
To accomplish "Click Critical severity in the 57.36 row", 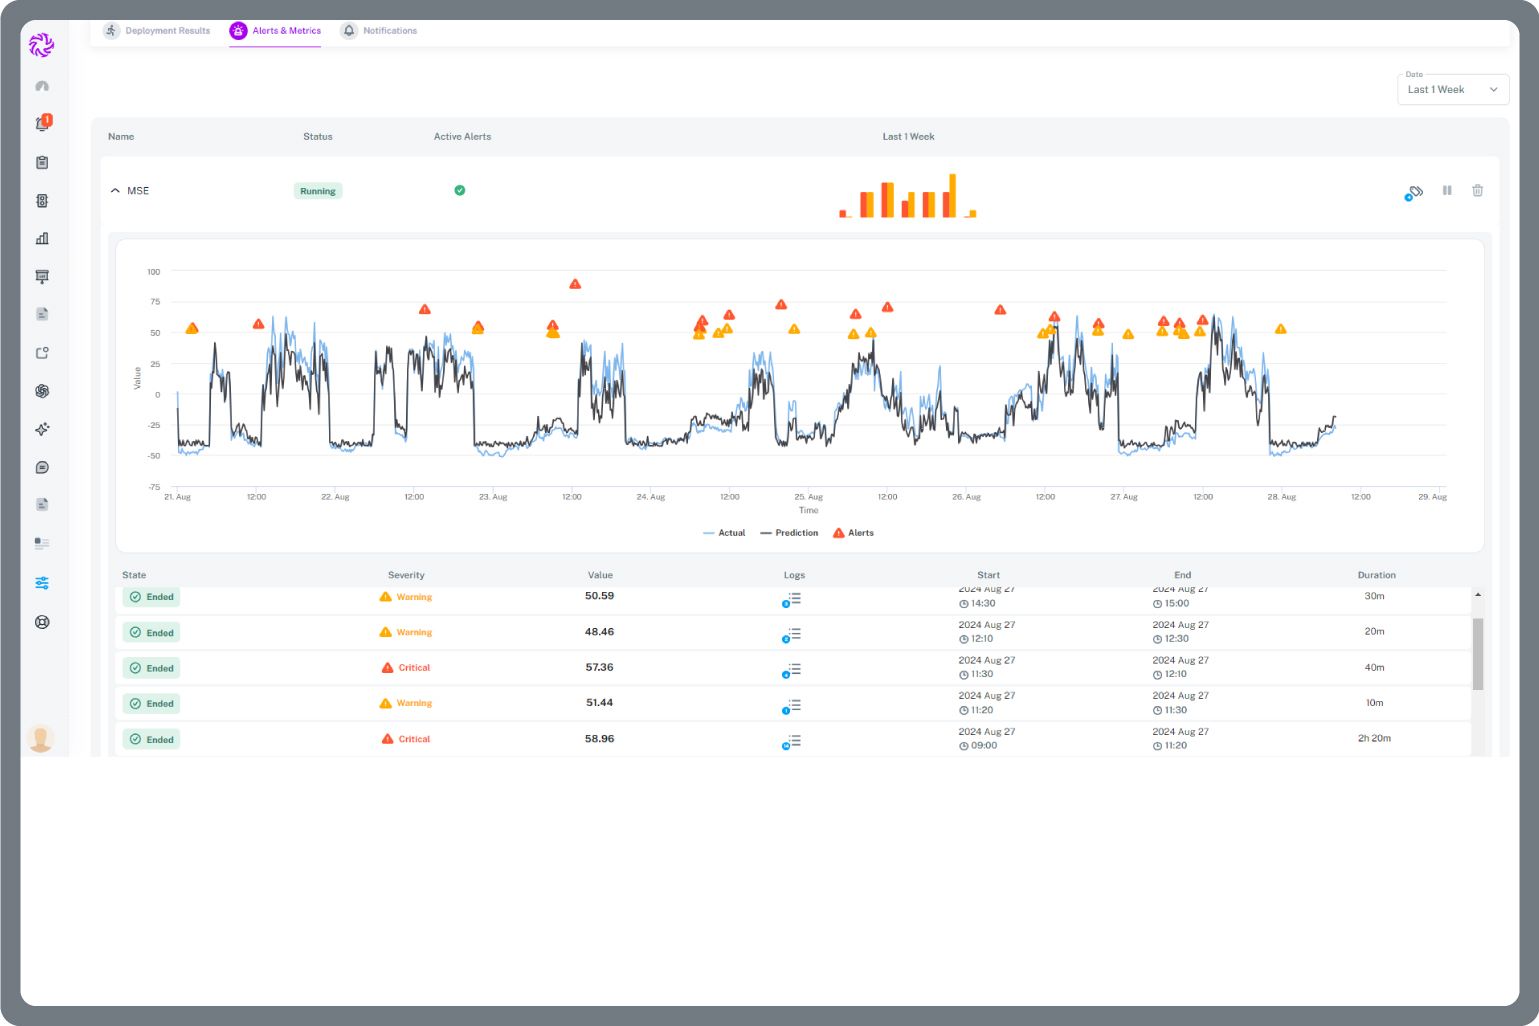I will [x=406, y=667].
